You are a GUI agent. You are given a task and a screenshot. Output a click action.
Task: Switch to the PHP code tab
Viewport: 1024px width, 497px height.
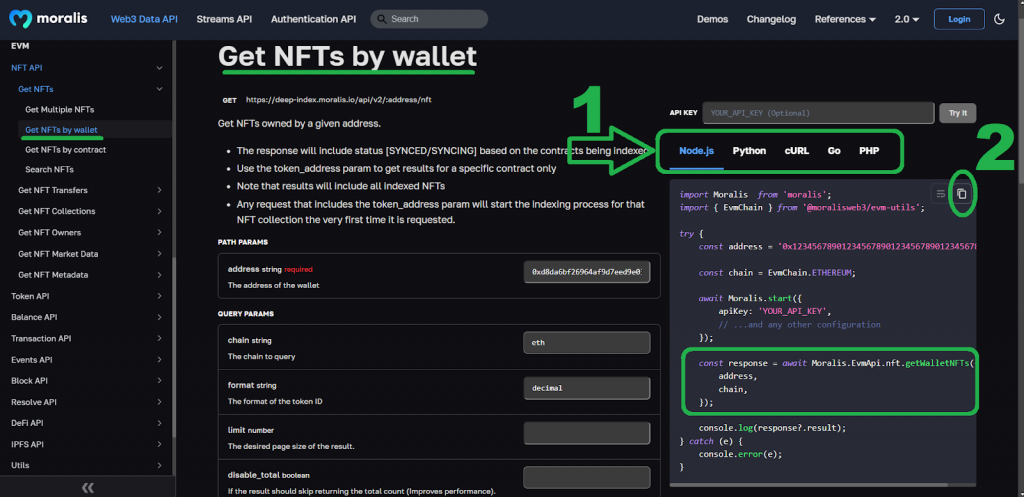point(869,151)
